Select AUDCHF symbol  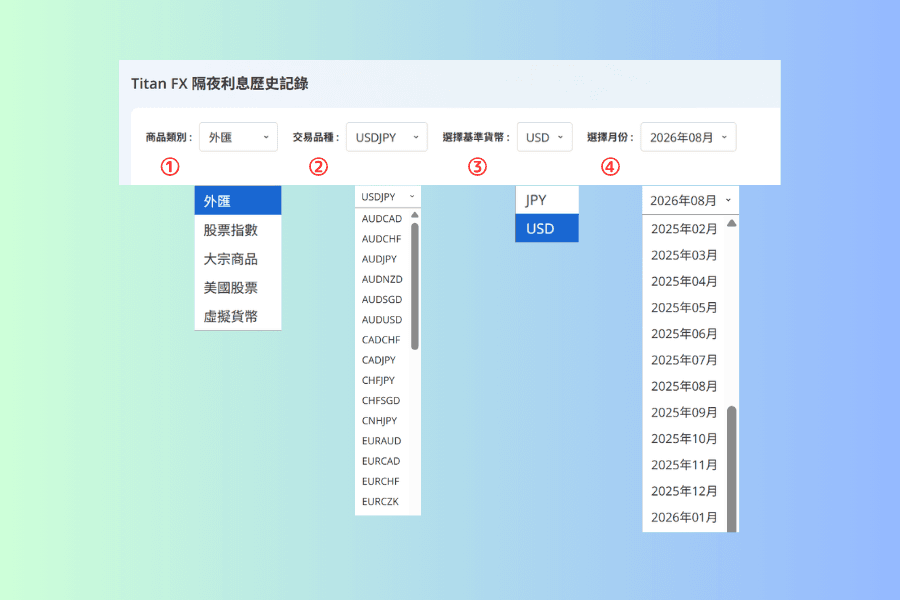coord(382,239)
